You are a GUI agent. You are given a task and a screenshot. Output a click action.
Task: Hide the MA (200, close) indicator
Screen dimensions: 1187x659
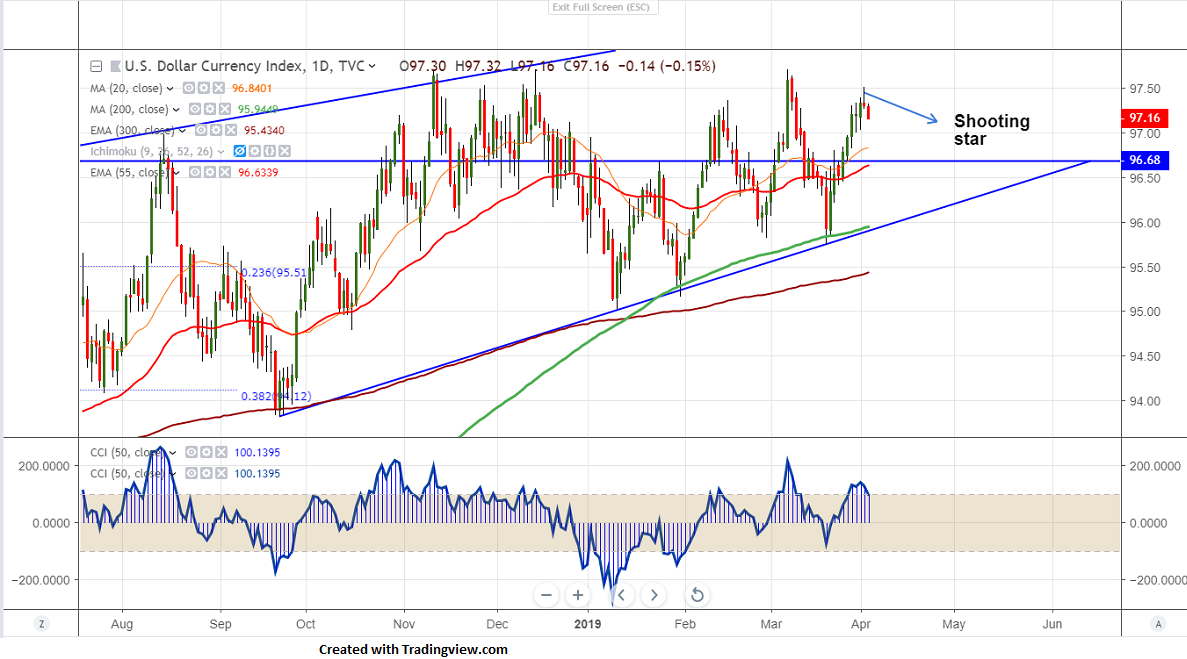click(x=195, y=110)
